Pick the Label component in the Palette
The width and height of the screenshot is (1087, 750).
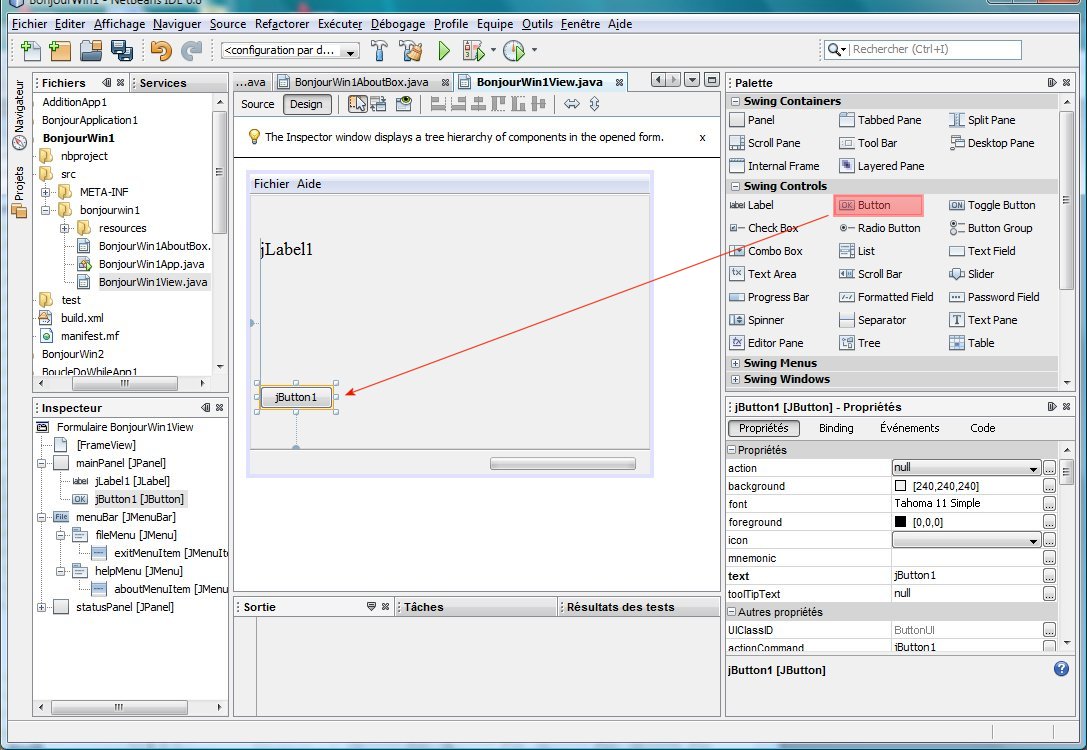pos(751,205)
